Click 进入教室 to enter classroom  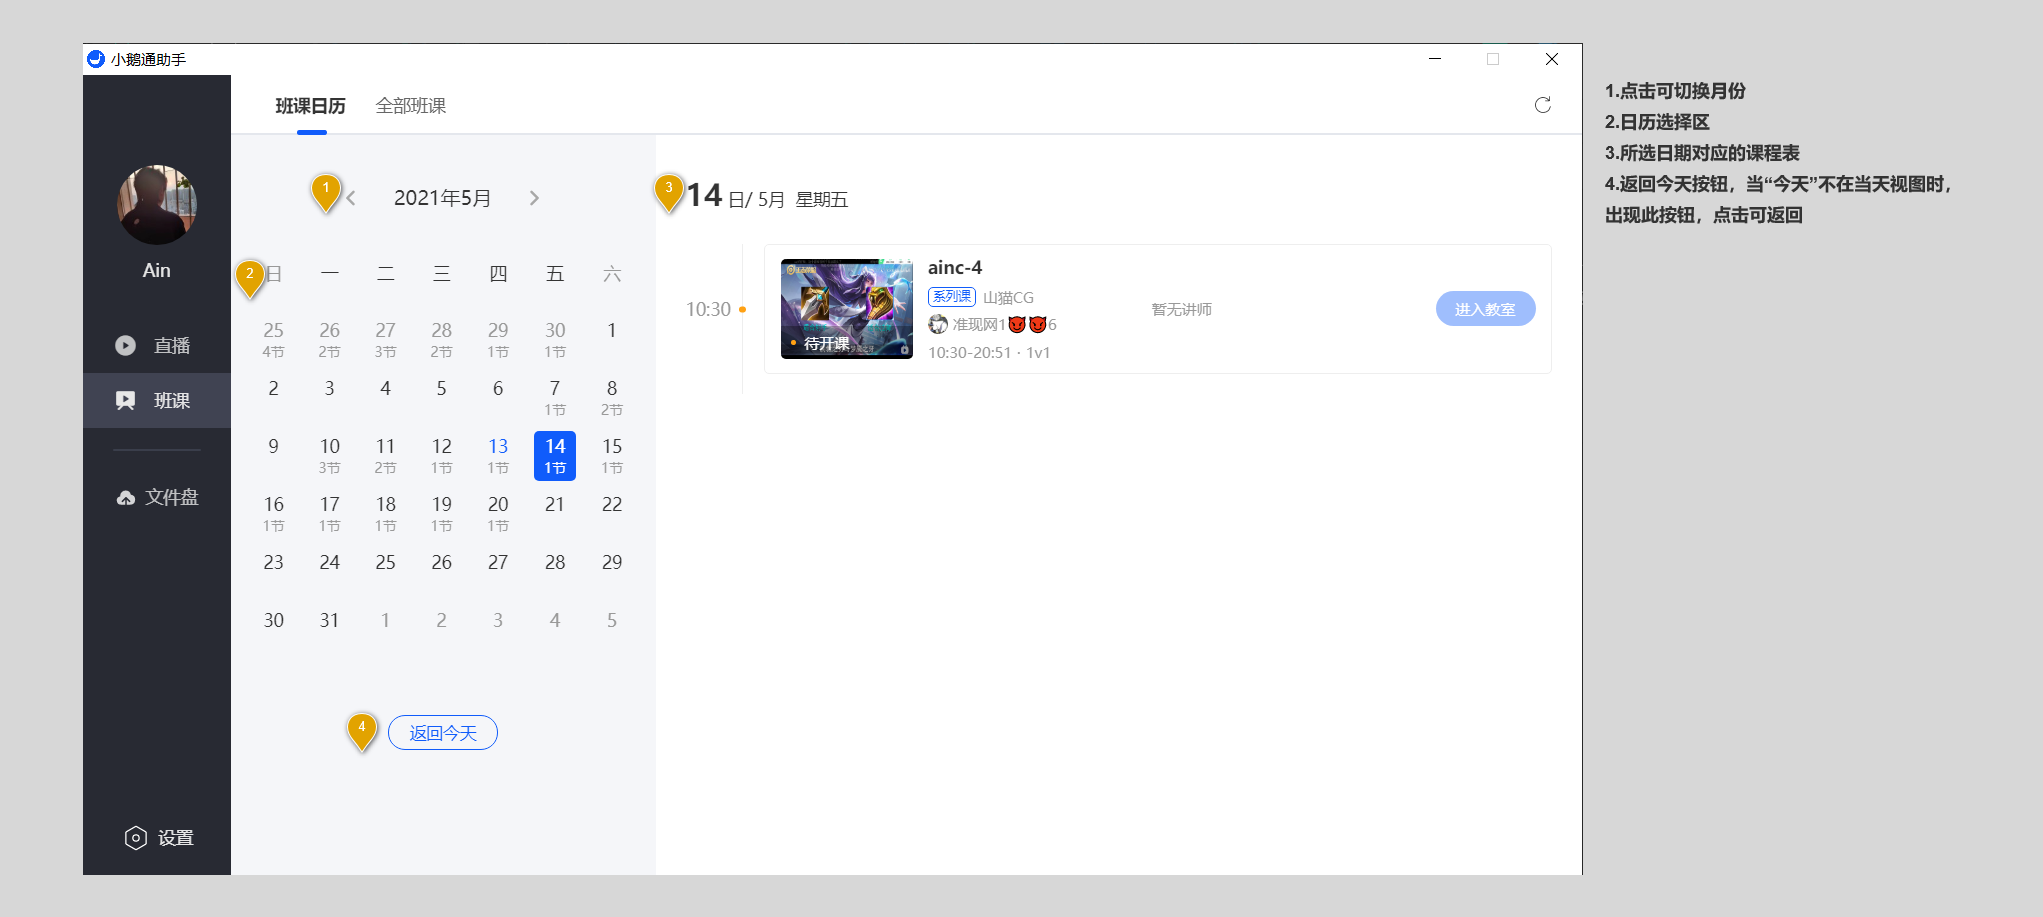[1485, 309]
